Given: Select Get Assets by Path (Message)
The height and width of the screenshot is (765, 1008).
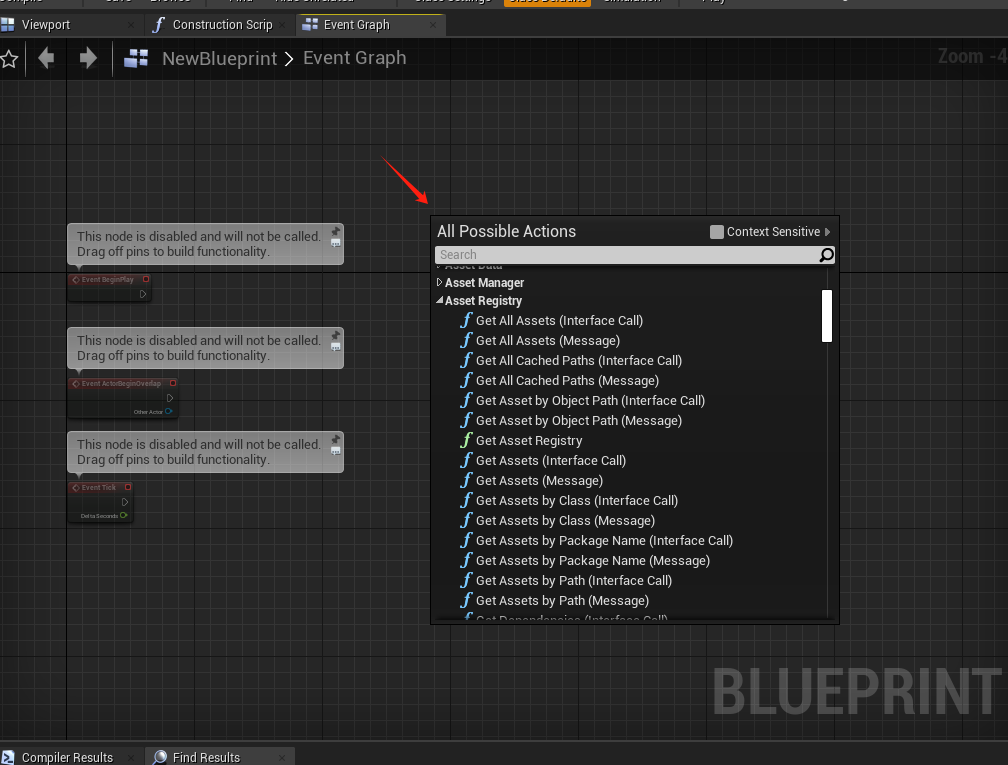Looking at the screenshot, I should click(x=562, y=600).
